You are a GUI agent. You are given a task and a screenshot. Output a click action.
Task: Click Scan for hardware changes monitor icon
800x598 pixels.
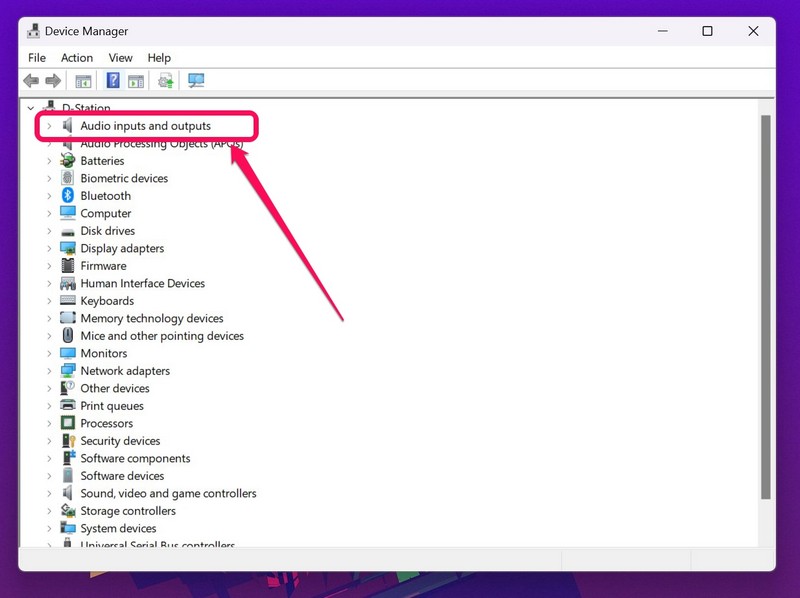(x=195, y=81)
